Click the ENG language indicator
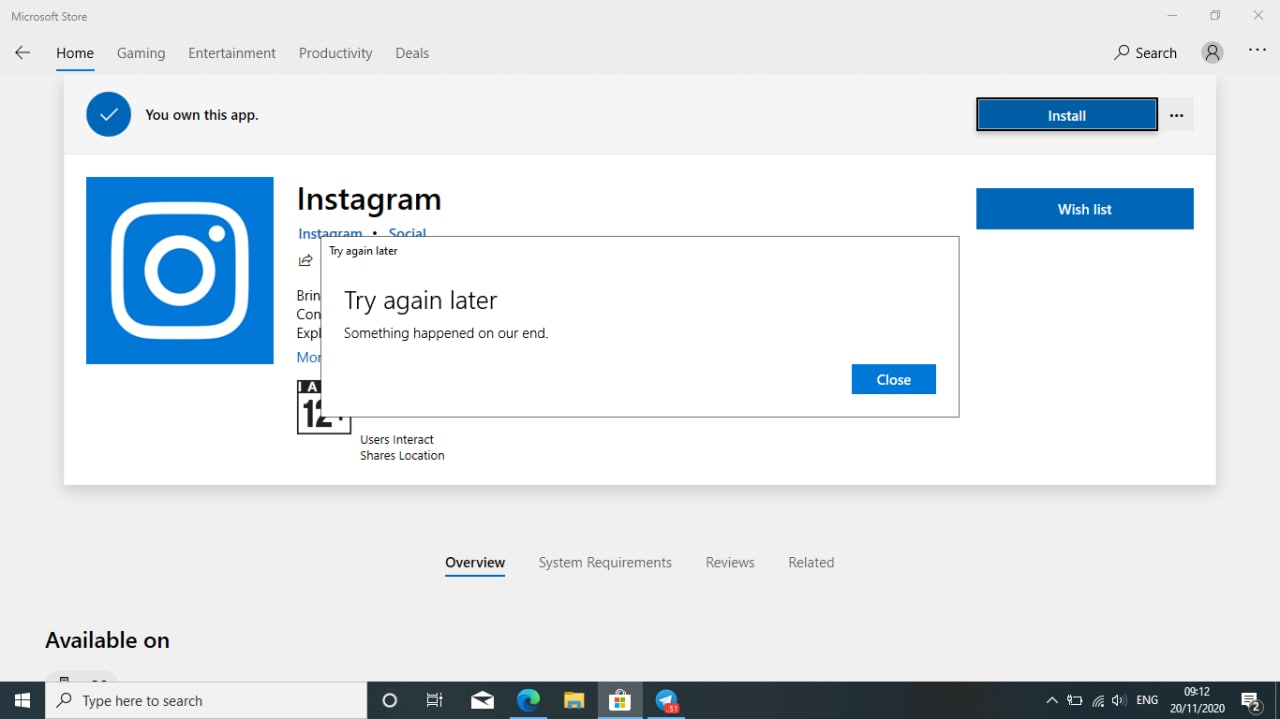Viewport: 1280px width, 719px height. point(1147,700)
